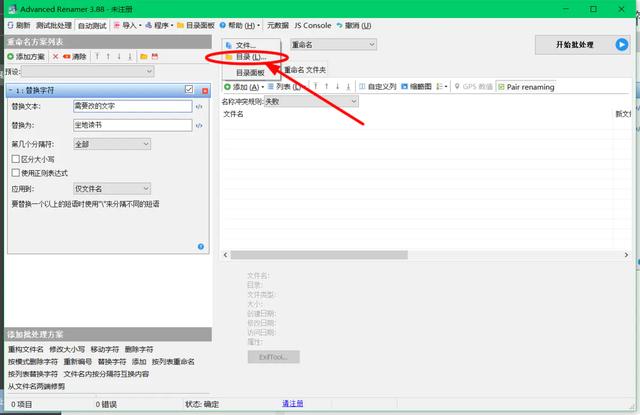The width and height of the screenshot is (640, 415).
Task: Select 目录 (L)... from the add menu
Action: point(251,57)
